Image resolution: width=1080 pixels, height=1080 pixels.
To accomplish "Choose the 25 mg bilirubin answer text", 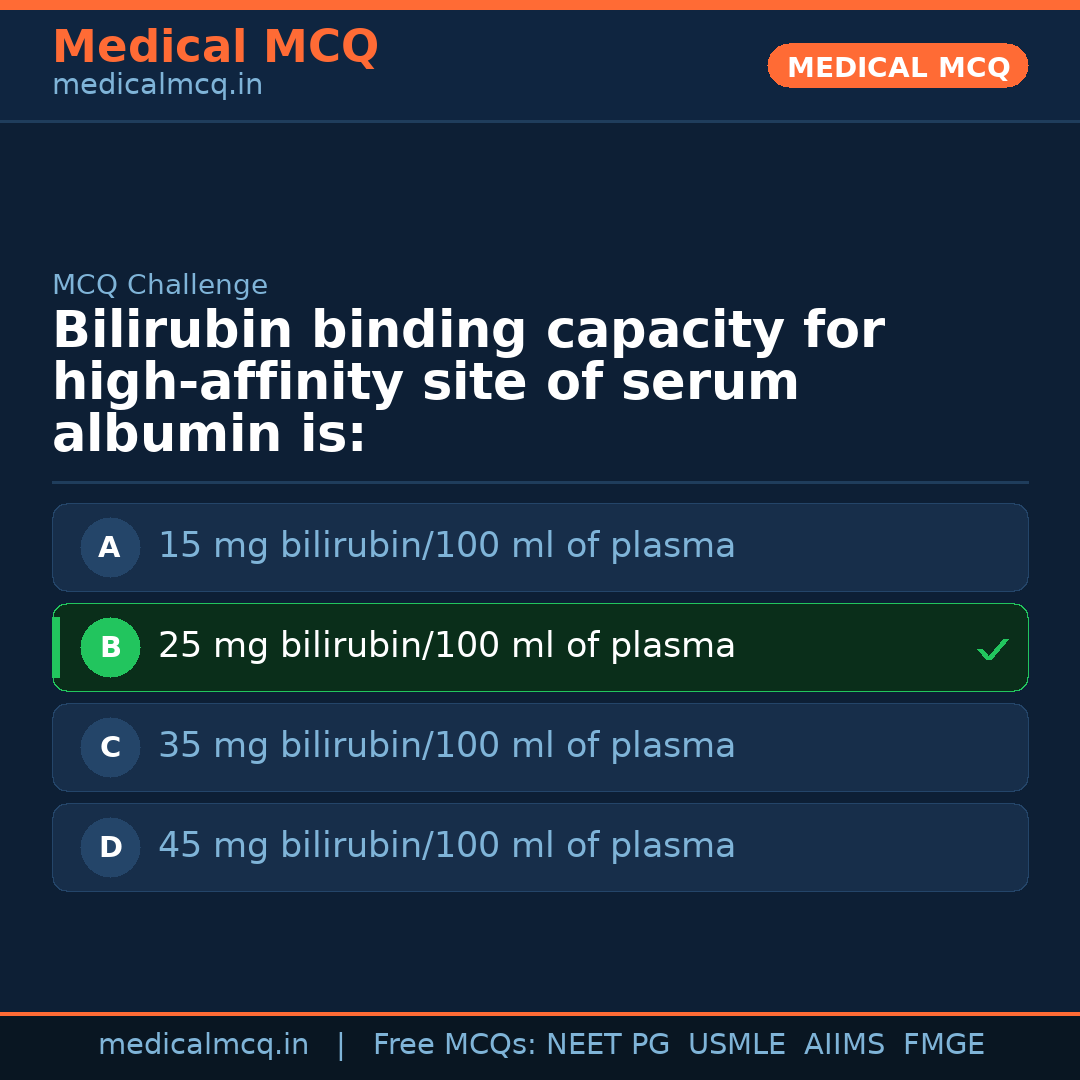I will point(446,646).
